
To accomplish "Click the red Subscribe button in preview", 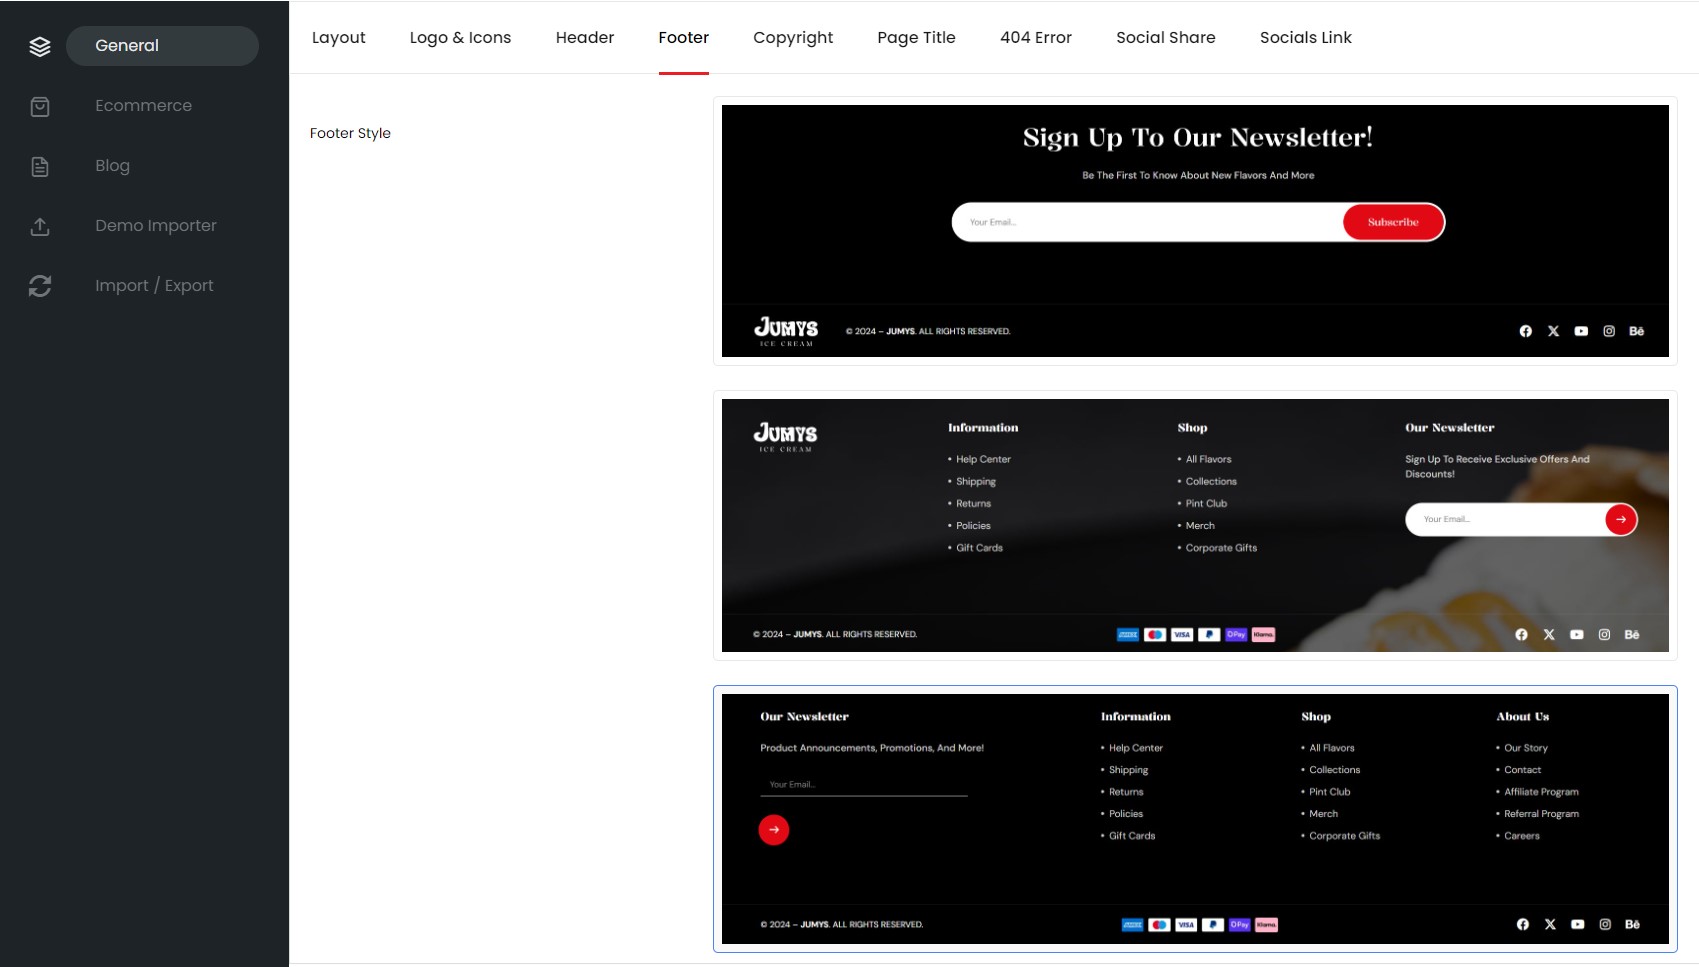I will (1392, 222).
